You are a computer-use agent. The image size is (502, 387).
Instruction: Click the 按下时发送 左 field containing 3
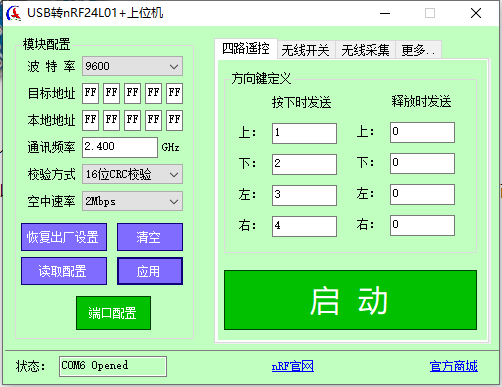pos(304,195)
